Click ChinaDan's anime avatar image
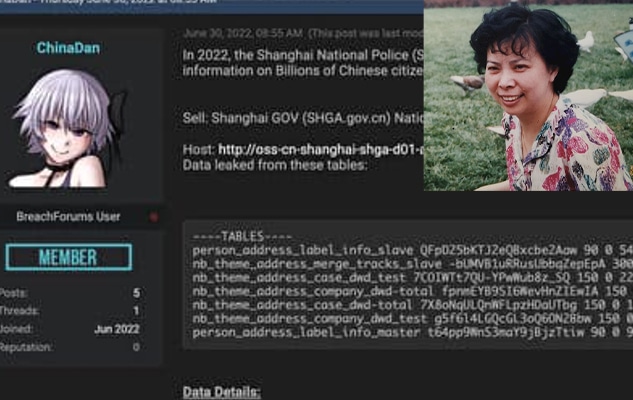Viewport: 633px width, 400px height. (67, 128)
